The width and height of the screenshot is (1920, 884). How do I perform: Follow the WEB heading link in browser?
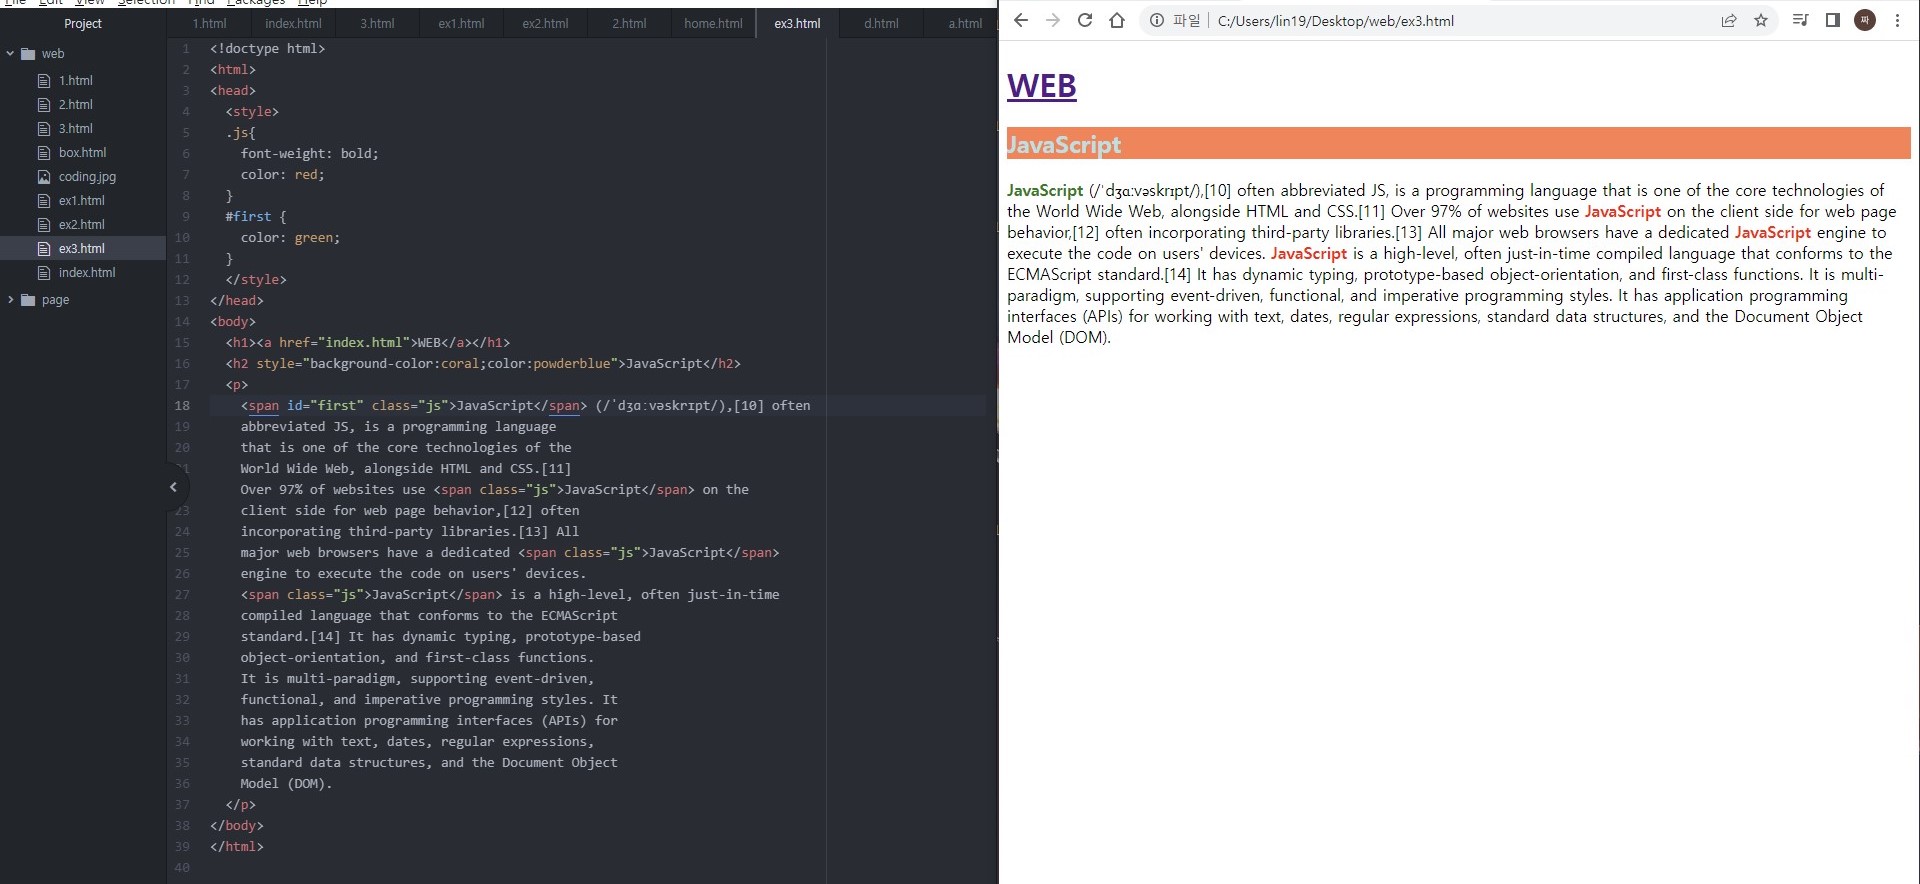click(1041, 86)
